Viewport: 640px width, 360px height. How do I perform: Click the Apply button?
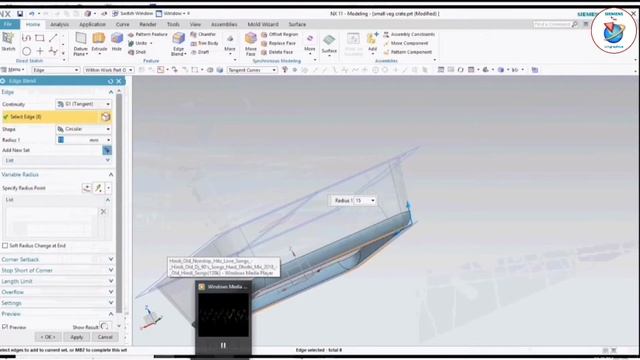coord(77,337)
